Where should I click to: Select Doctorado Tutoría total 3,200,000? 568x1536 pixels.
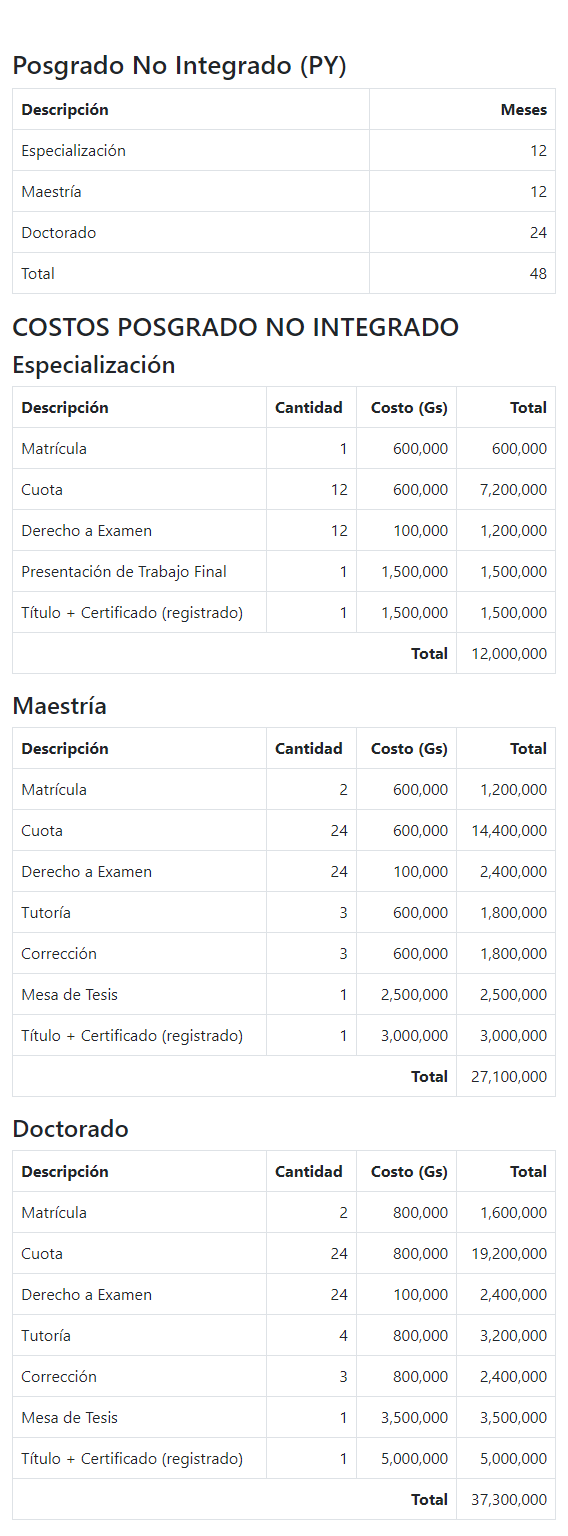tap(514, 1336)
